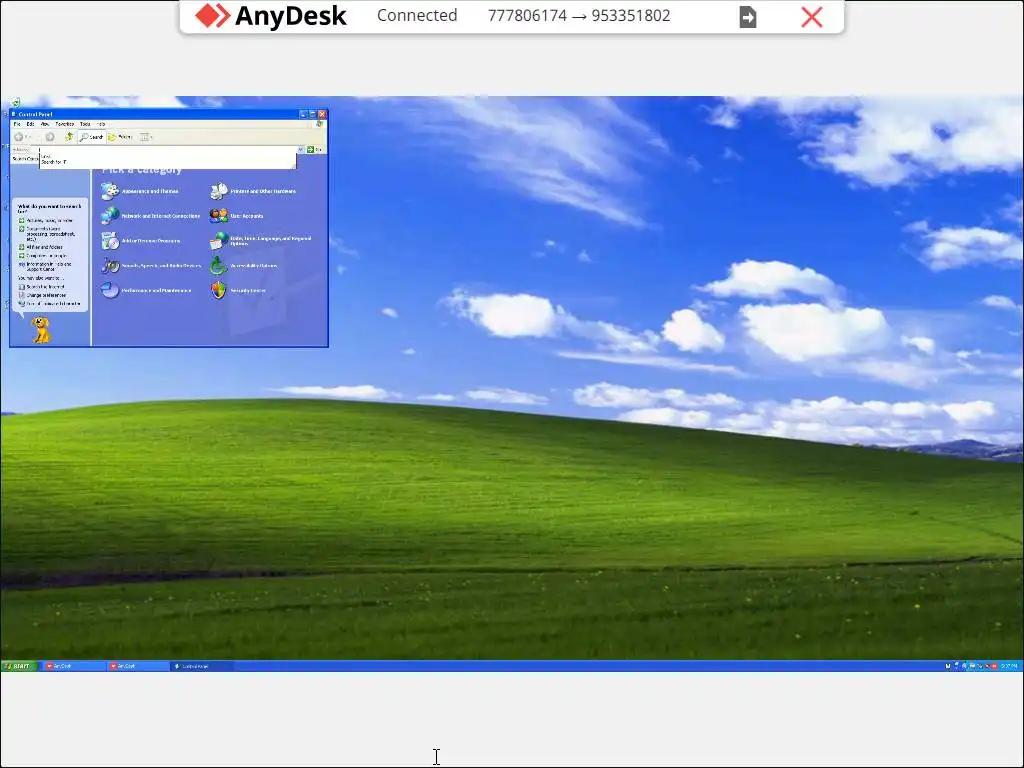Open the Add or Remove Programs icon
Screen dimensions: 1024x768
coord(110,240)
